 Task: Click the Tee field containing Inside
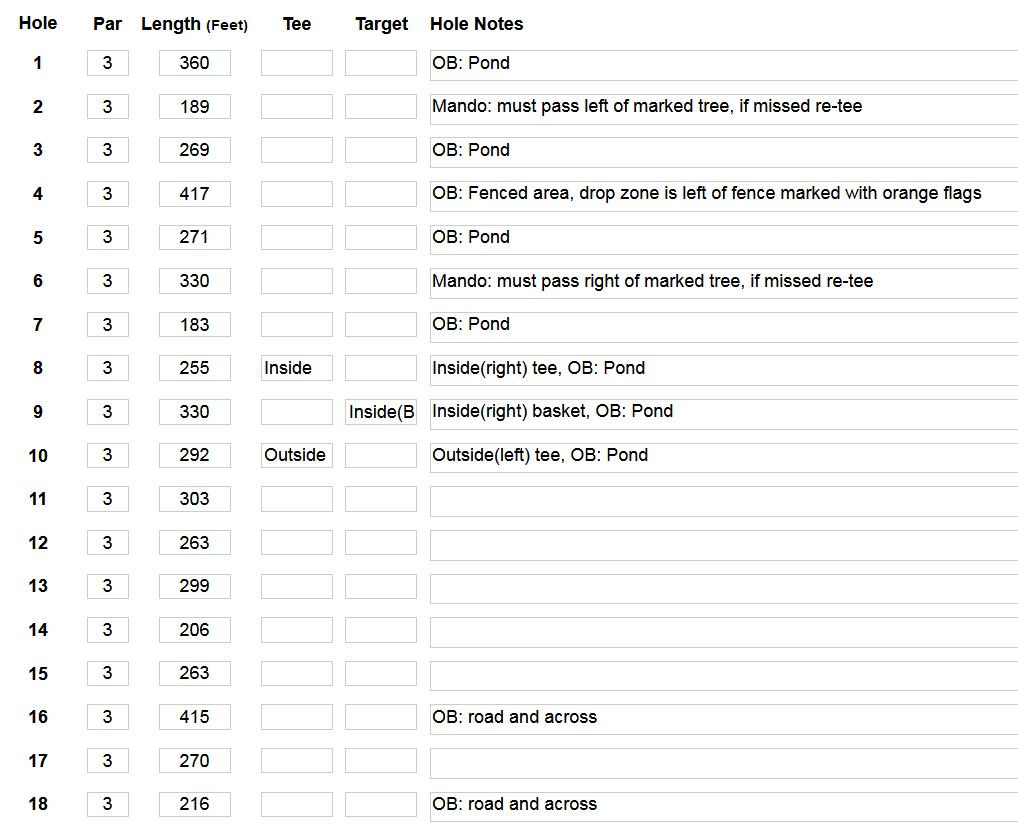click(297, 368)
